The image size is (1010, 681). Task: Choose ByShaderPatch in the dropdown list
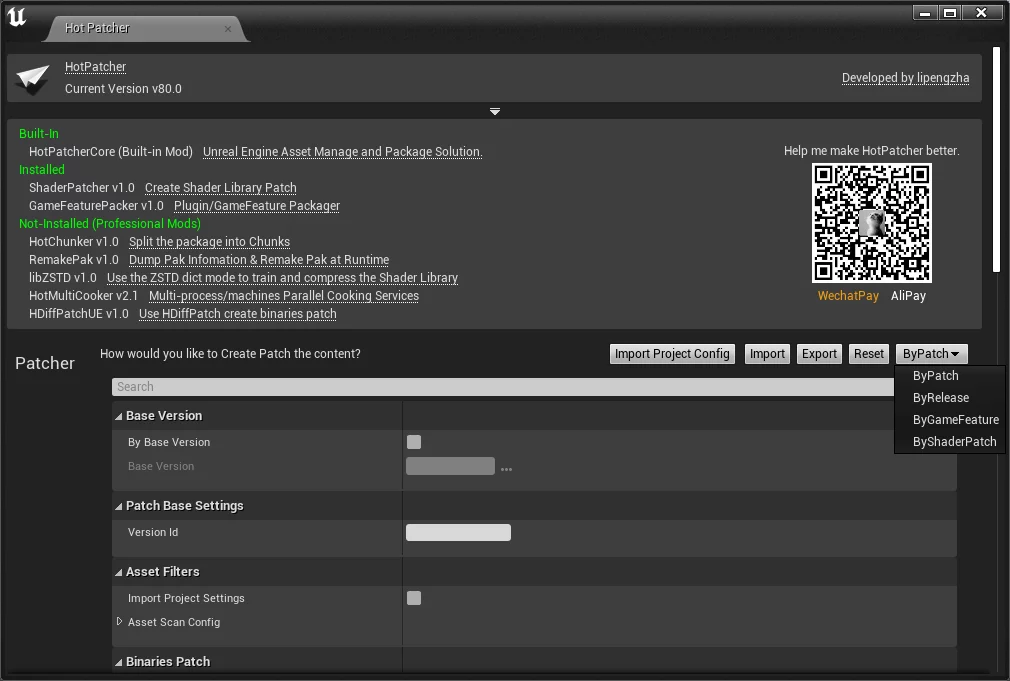pos(954,442)
